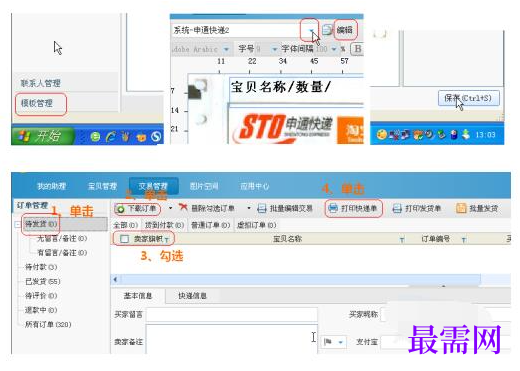Open the Adobe Arabic font dropdown
The image size is (520, 371).
[226, 49]
